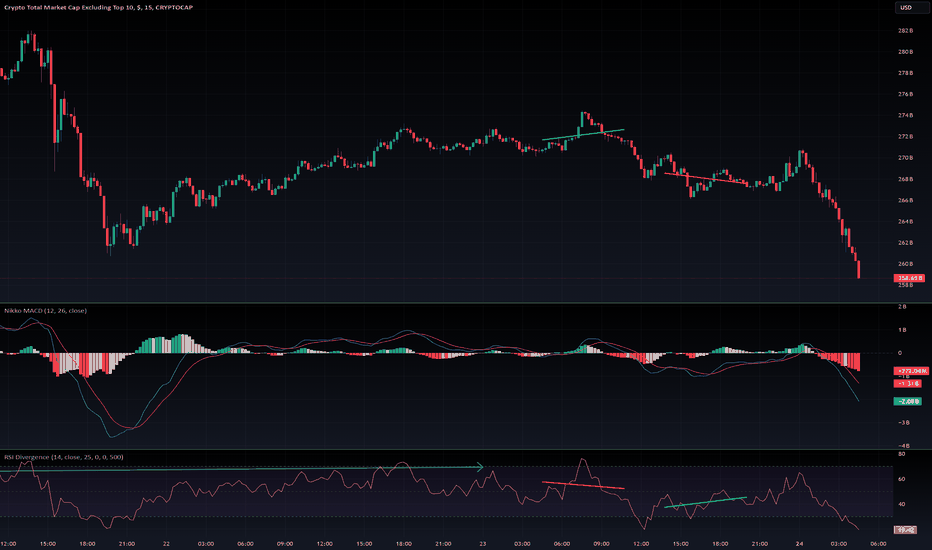Click the -3B label on the MACD axis
This screenshot has width=932, height=550.
pos(903,423)
